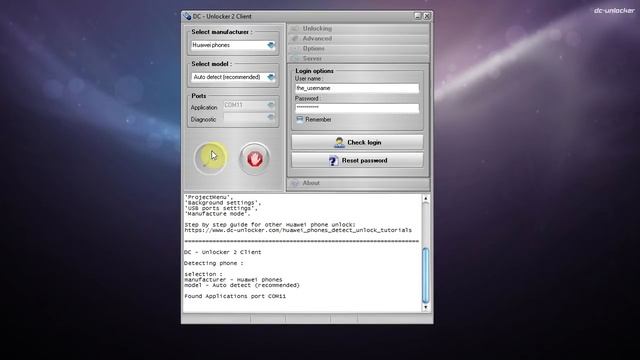Click the dc-unlocker.com tutorials URL in log
Viewport: 640px width, 360px height.
point(298,230)
